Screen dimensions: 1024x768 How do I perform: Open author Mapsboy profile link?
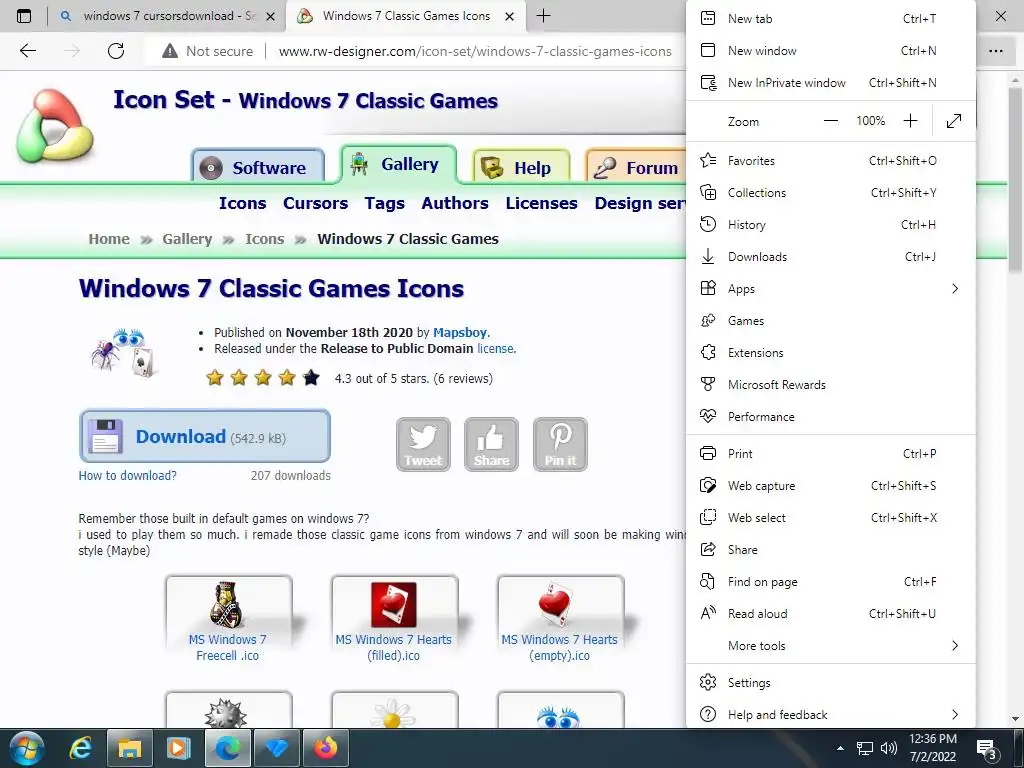pyautogui.click(x=460, y=332)
